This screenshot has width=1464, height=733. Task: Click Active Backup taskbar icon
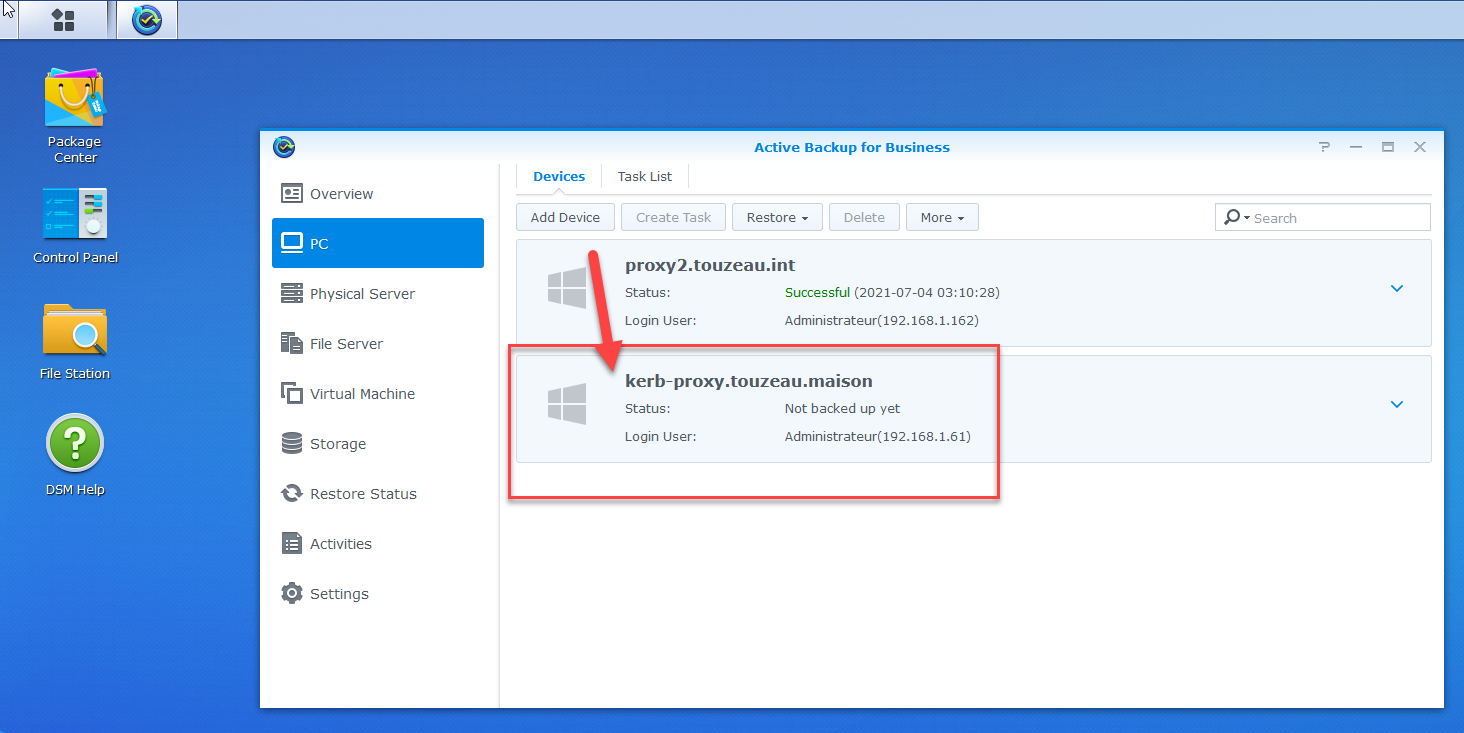pos(147,20)
